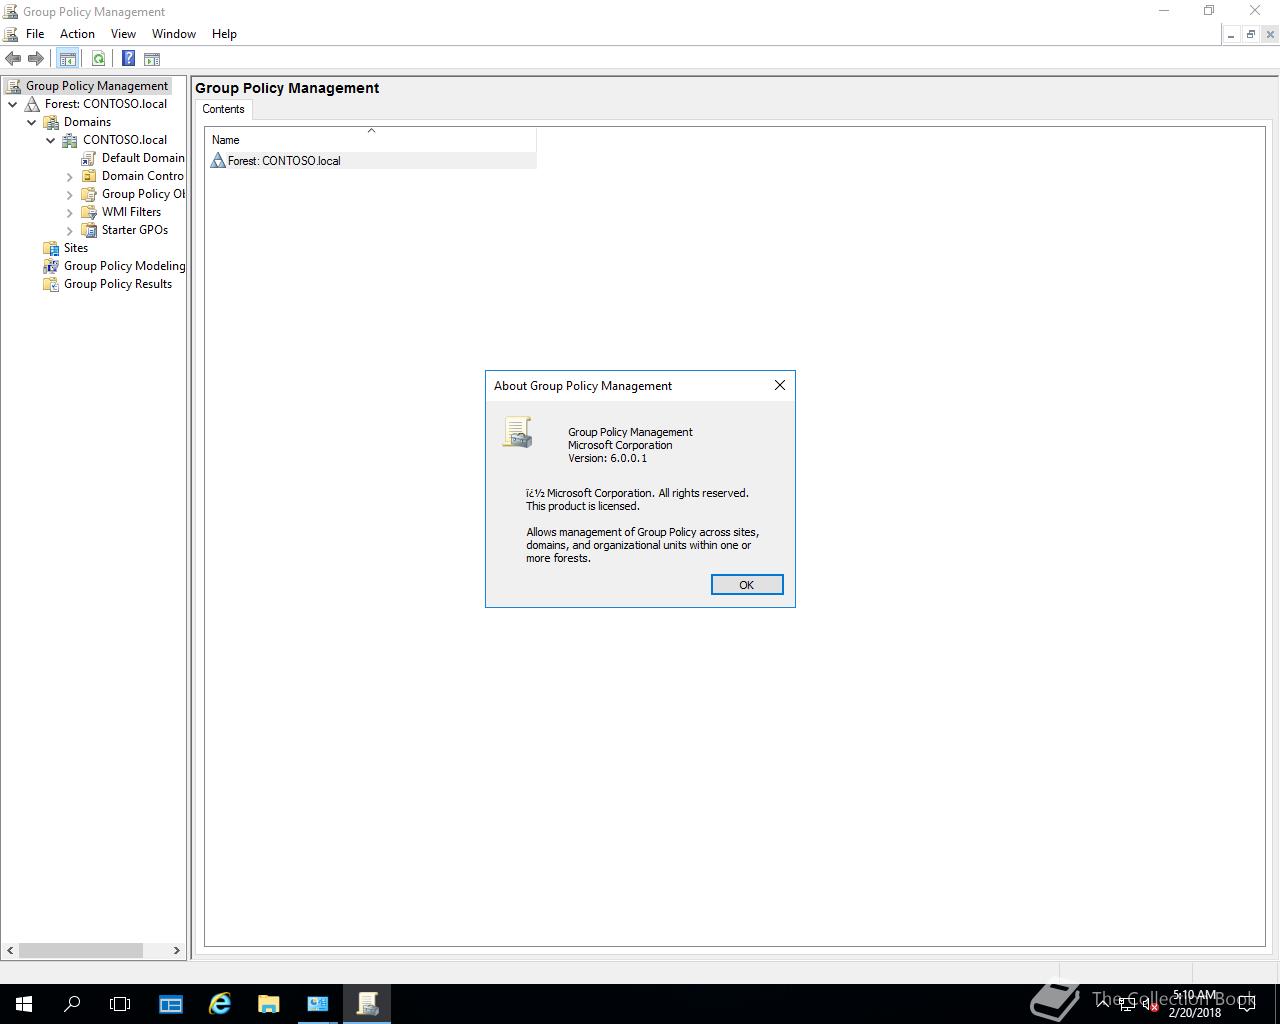Open the Windows Start menu

point(24,1004)
